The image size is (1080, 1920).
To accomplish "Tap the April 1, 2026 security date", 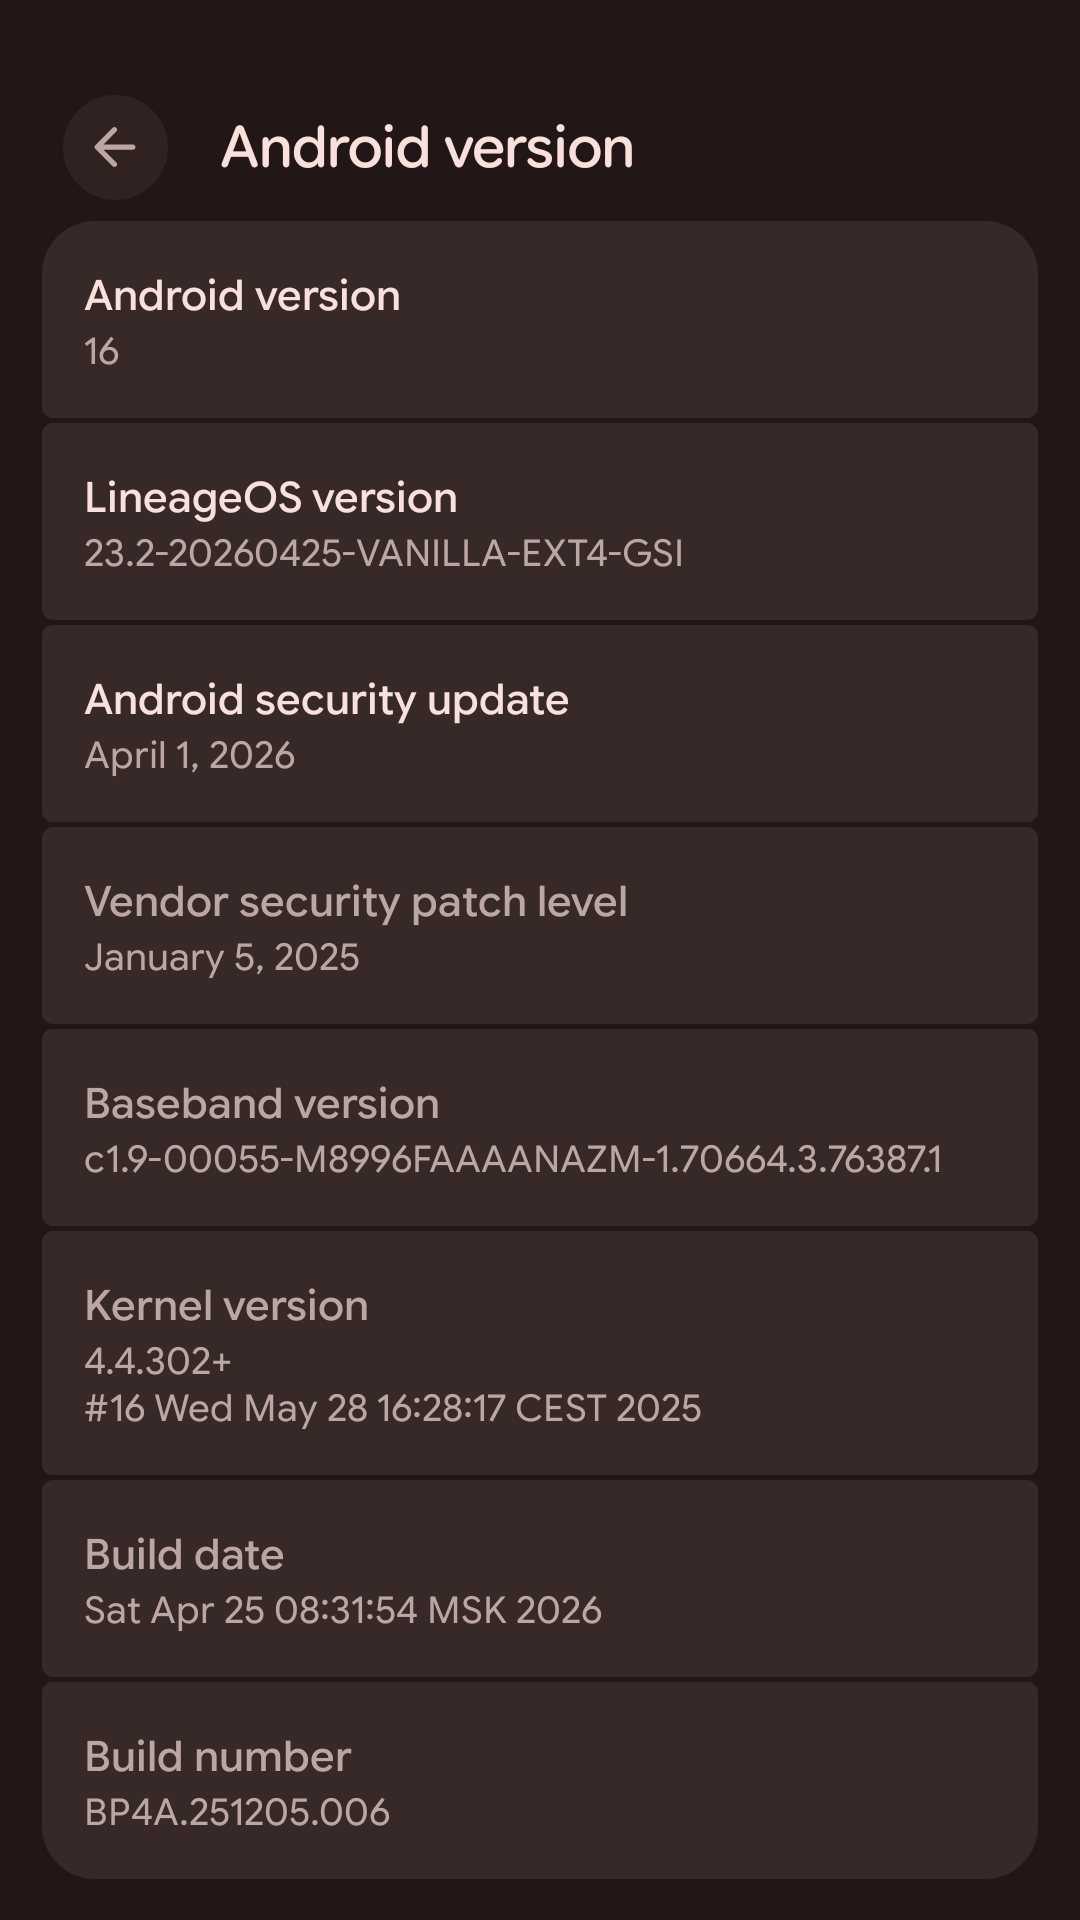I will (190, 756).
